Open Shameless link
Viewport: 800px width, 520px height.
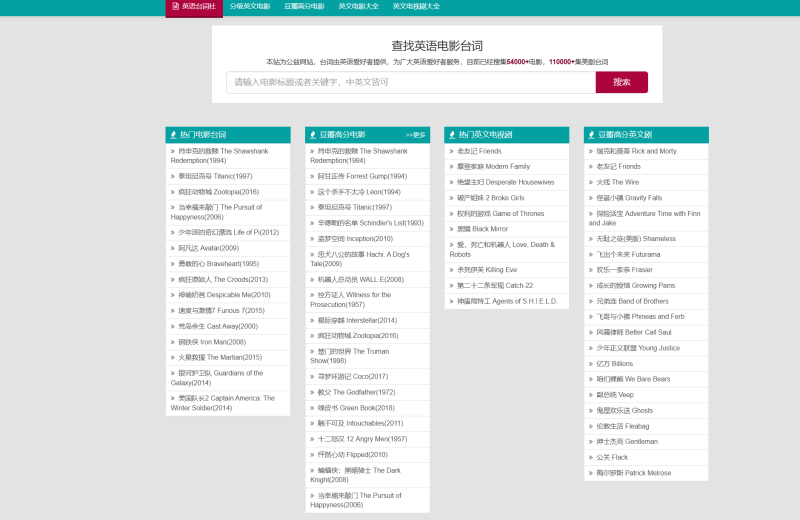(636, 239)
